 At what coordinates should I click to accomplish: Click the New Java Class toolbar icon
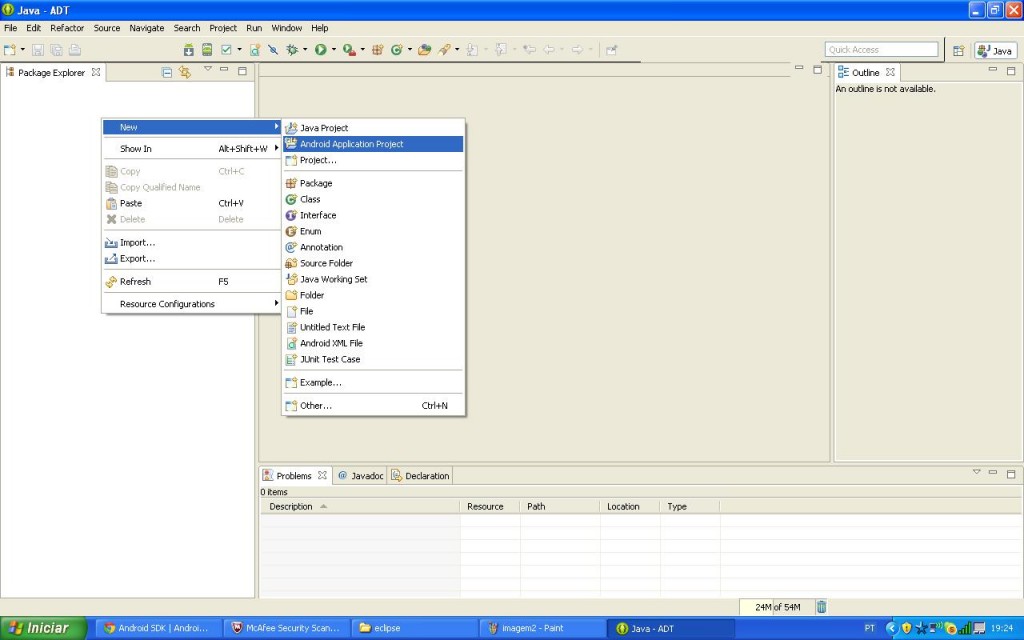coord(396,50)
